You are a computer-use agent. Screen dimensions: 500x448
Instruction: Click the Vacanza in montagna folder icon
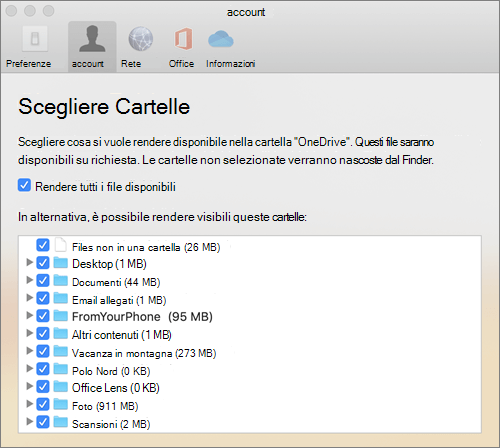pos(61,351)
